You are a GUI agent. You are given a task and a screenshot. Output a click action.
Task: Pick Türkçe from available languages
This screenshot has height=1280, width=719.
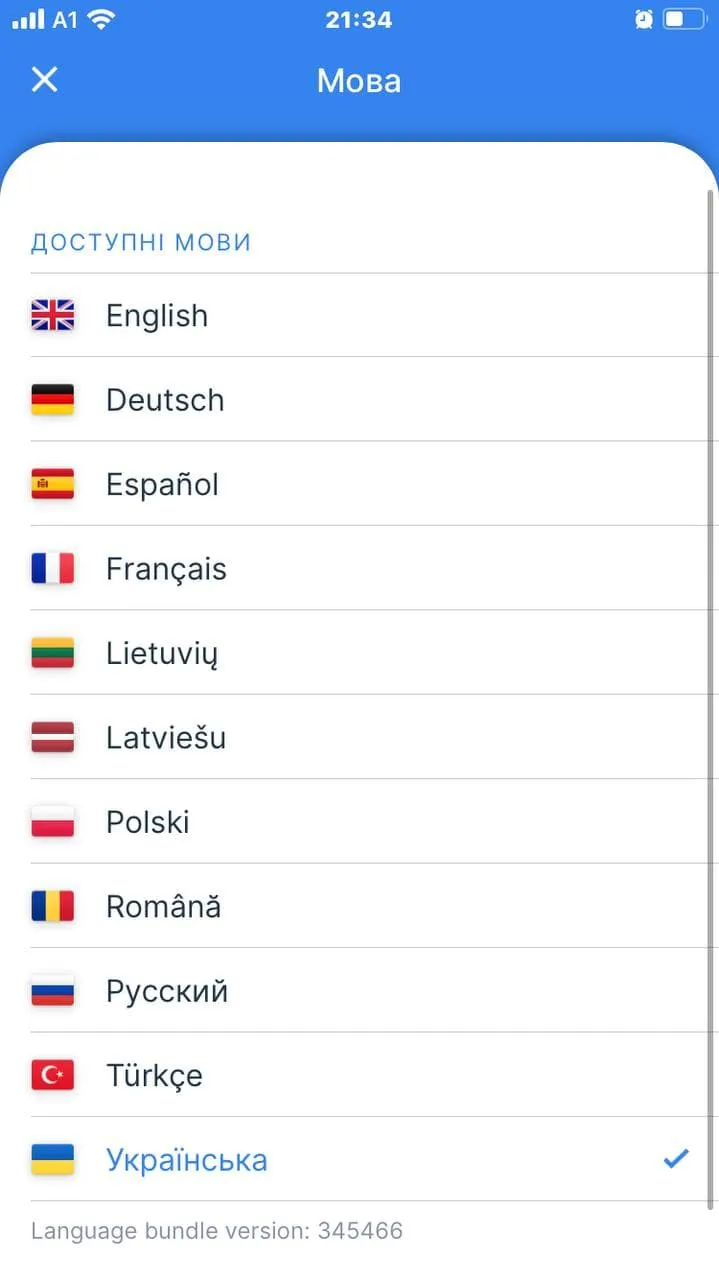(x=154, y=1076)
